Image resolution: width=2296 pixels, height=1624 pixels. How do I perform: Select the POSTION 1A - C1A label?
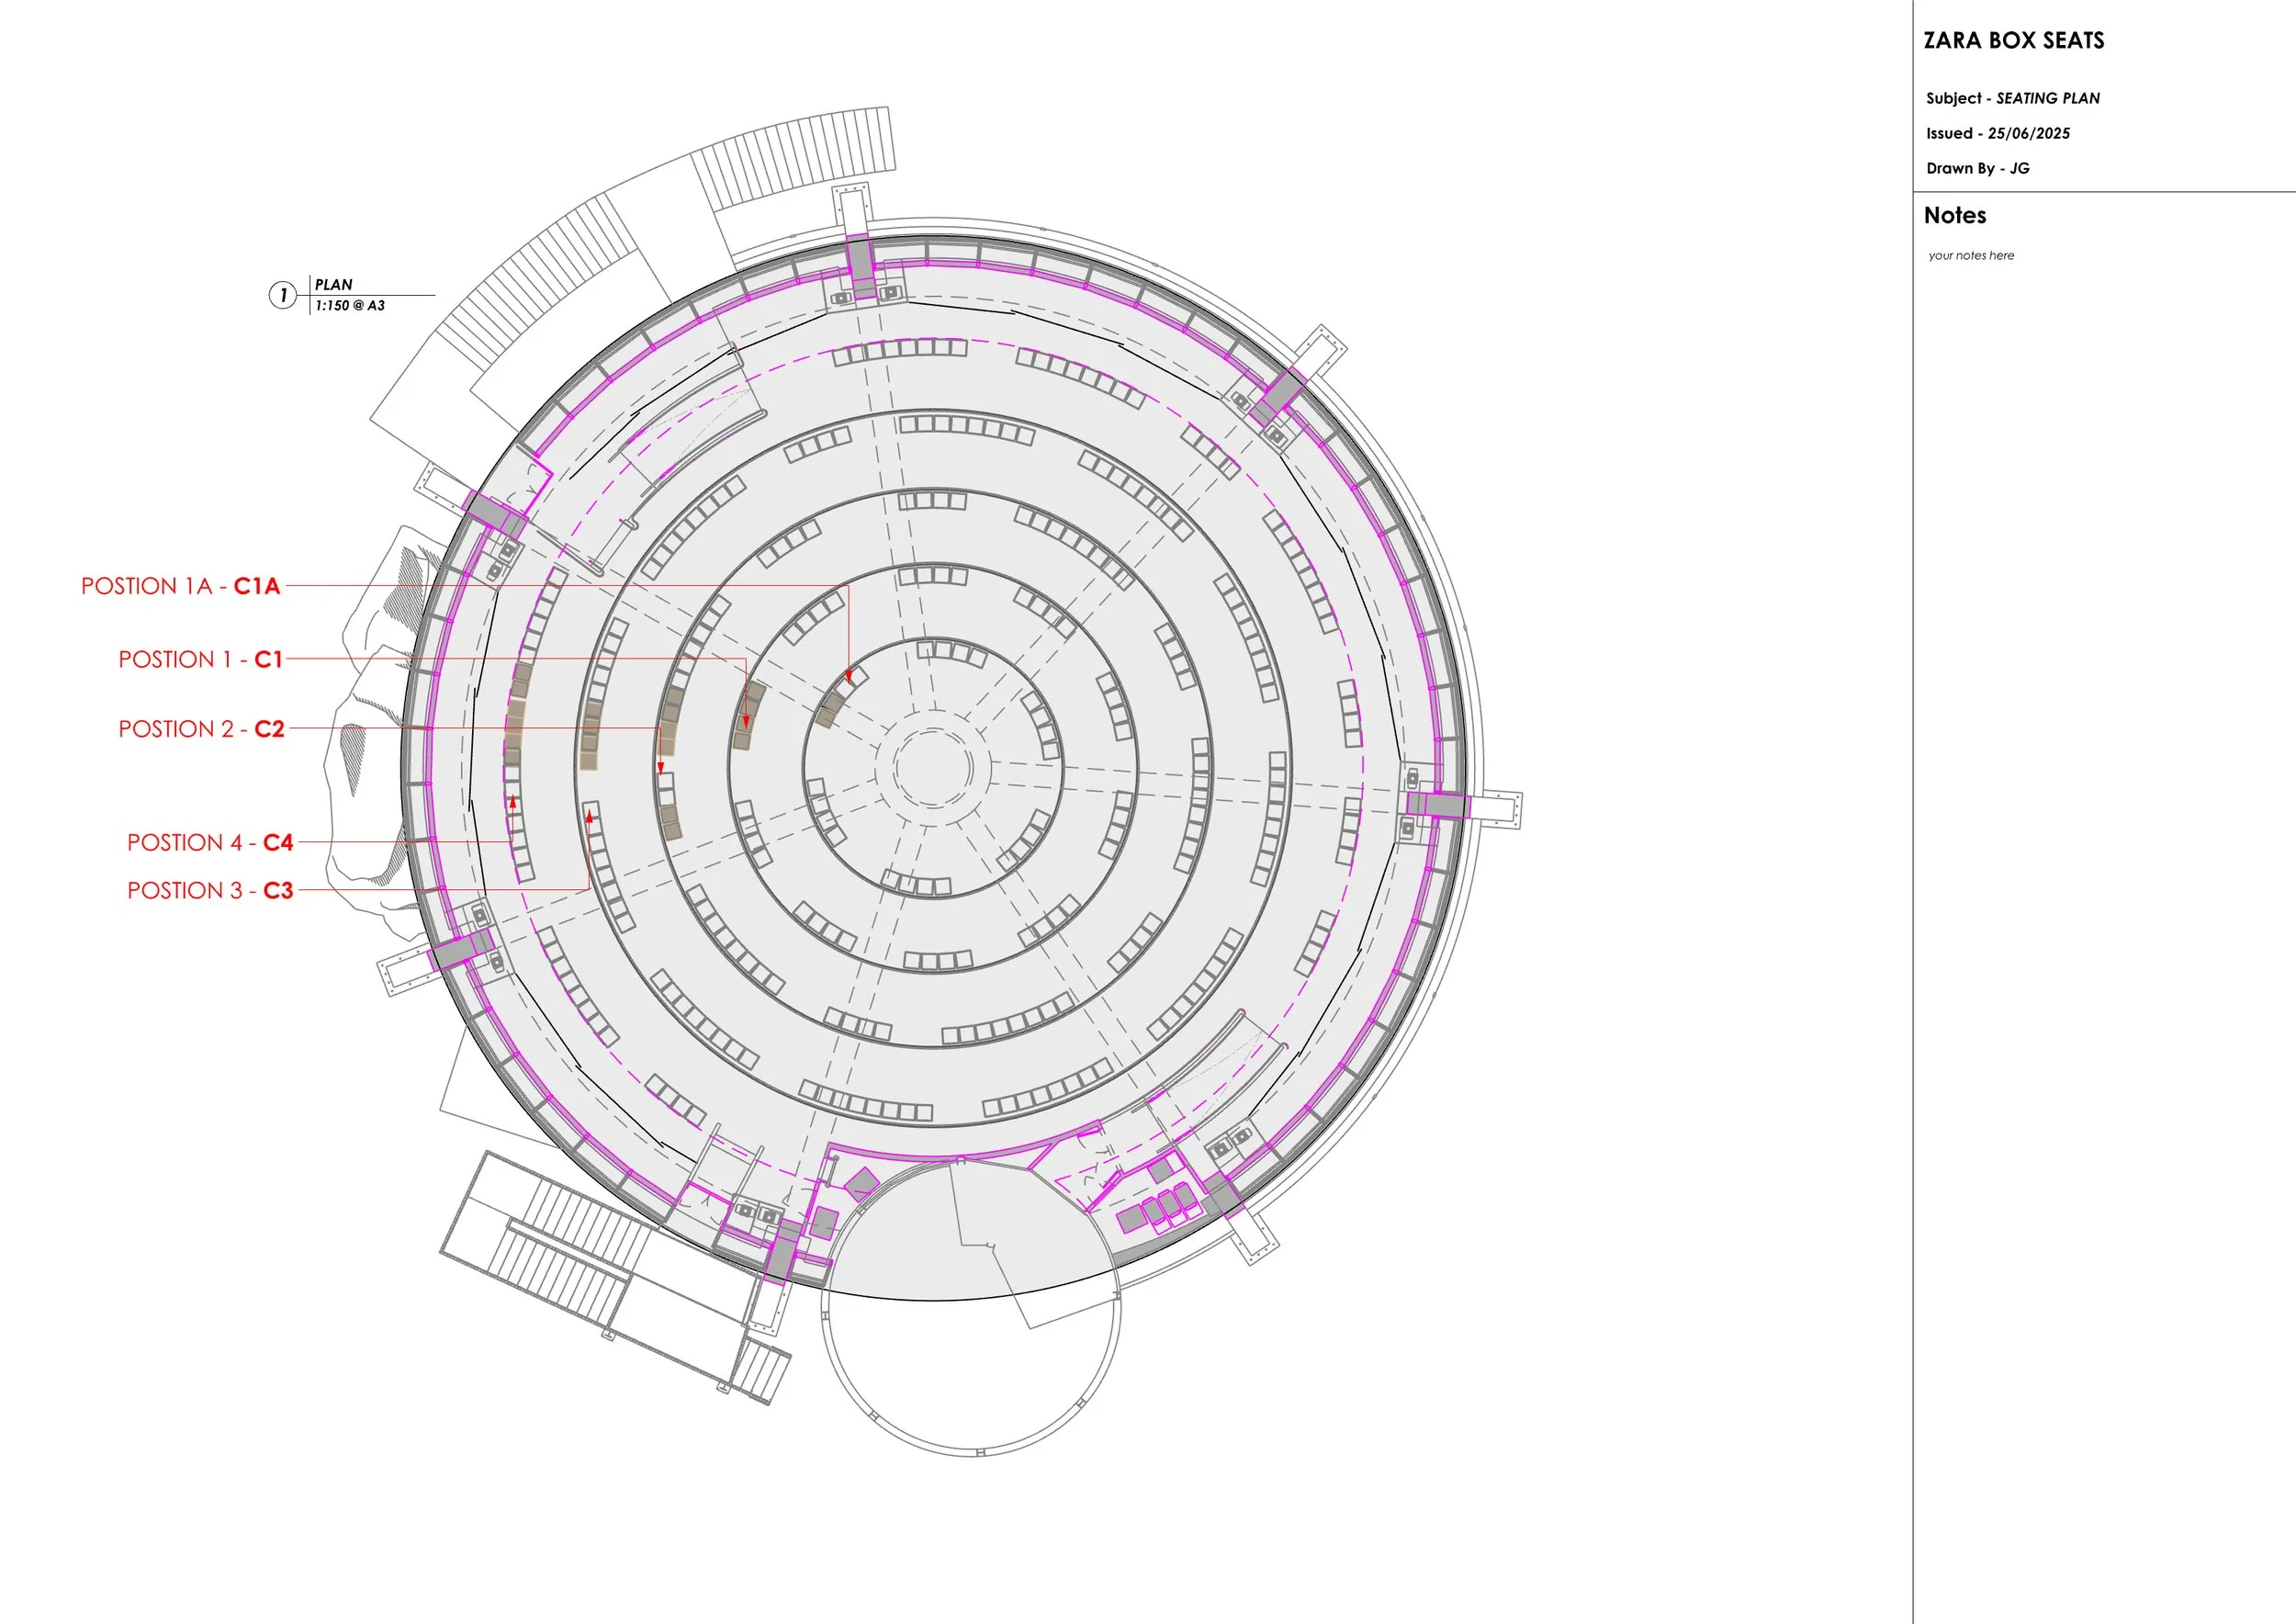tap(180, 586)
